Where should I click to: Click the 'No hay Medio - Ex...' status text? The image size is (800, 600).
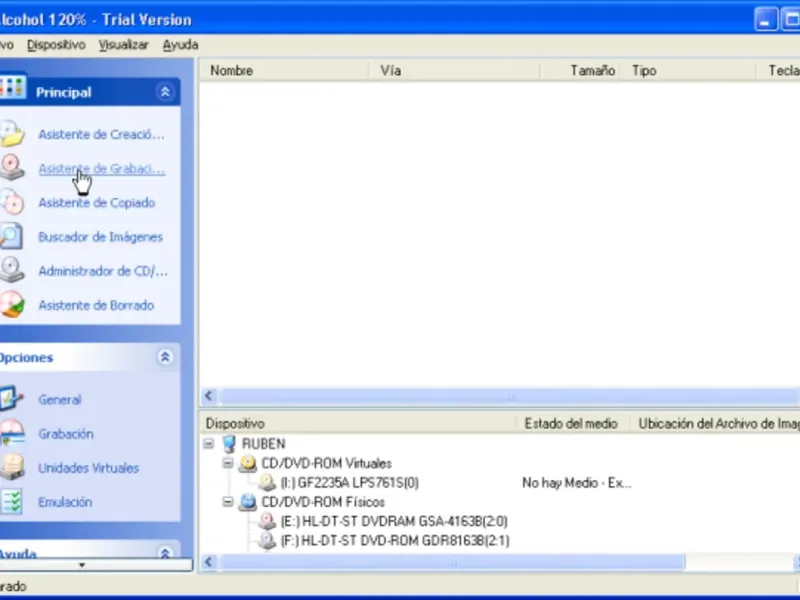pos(577,483)
